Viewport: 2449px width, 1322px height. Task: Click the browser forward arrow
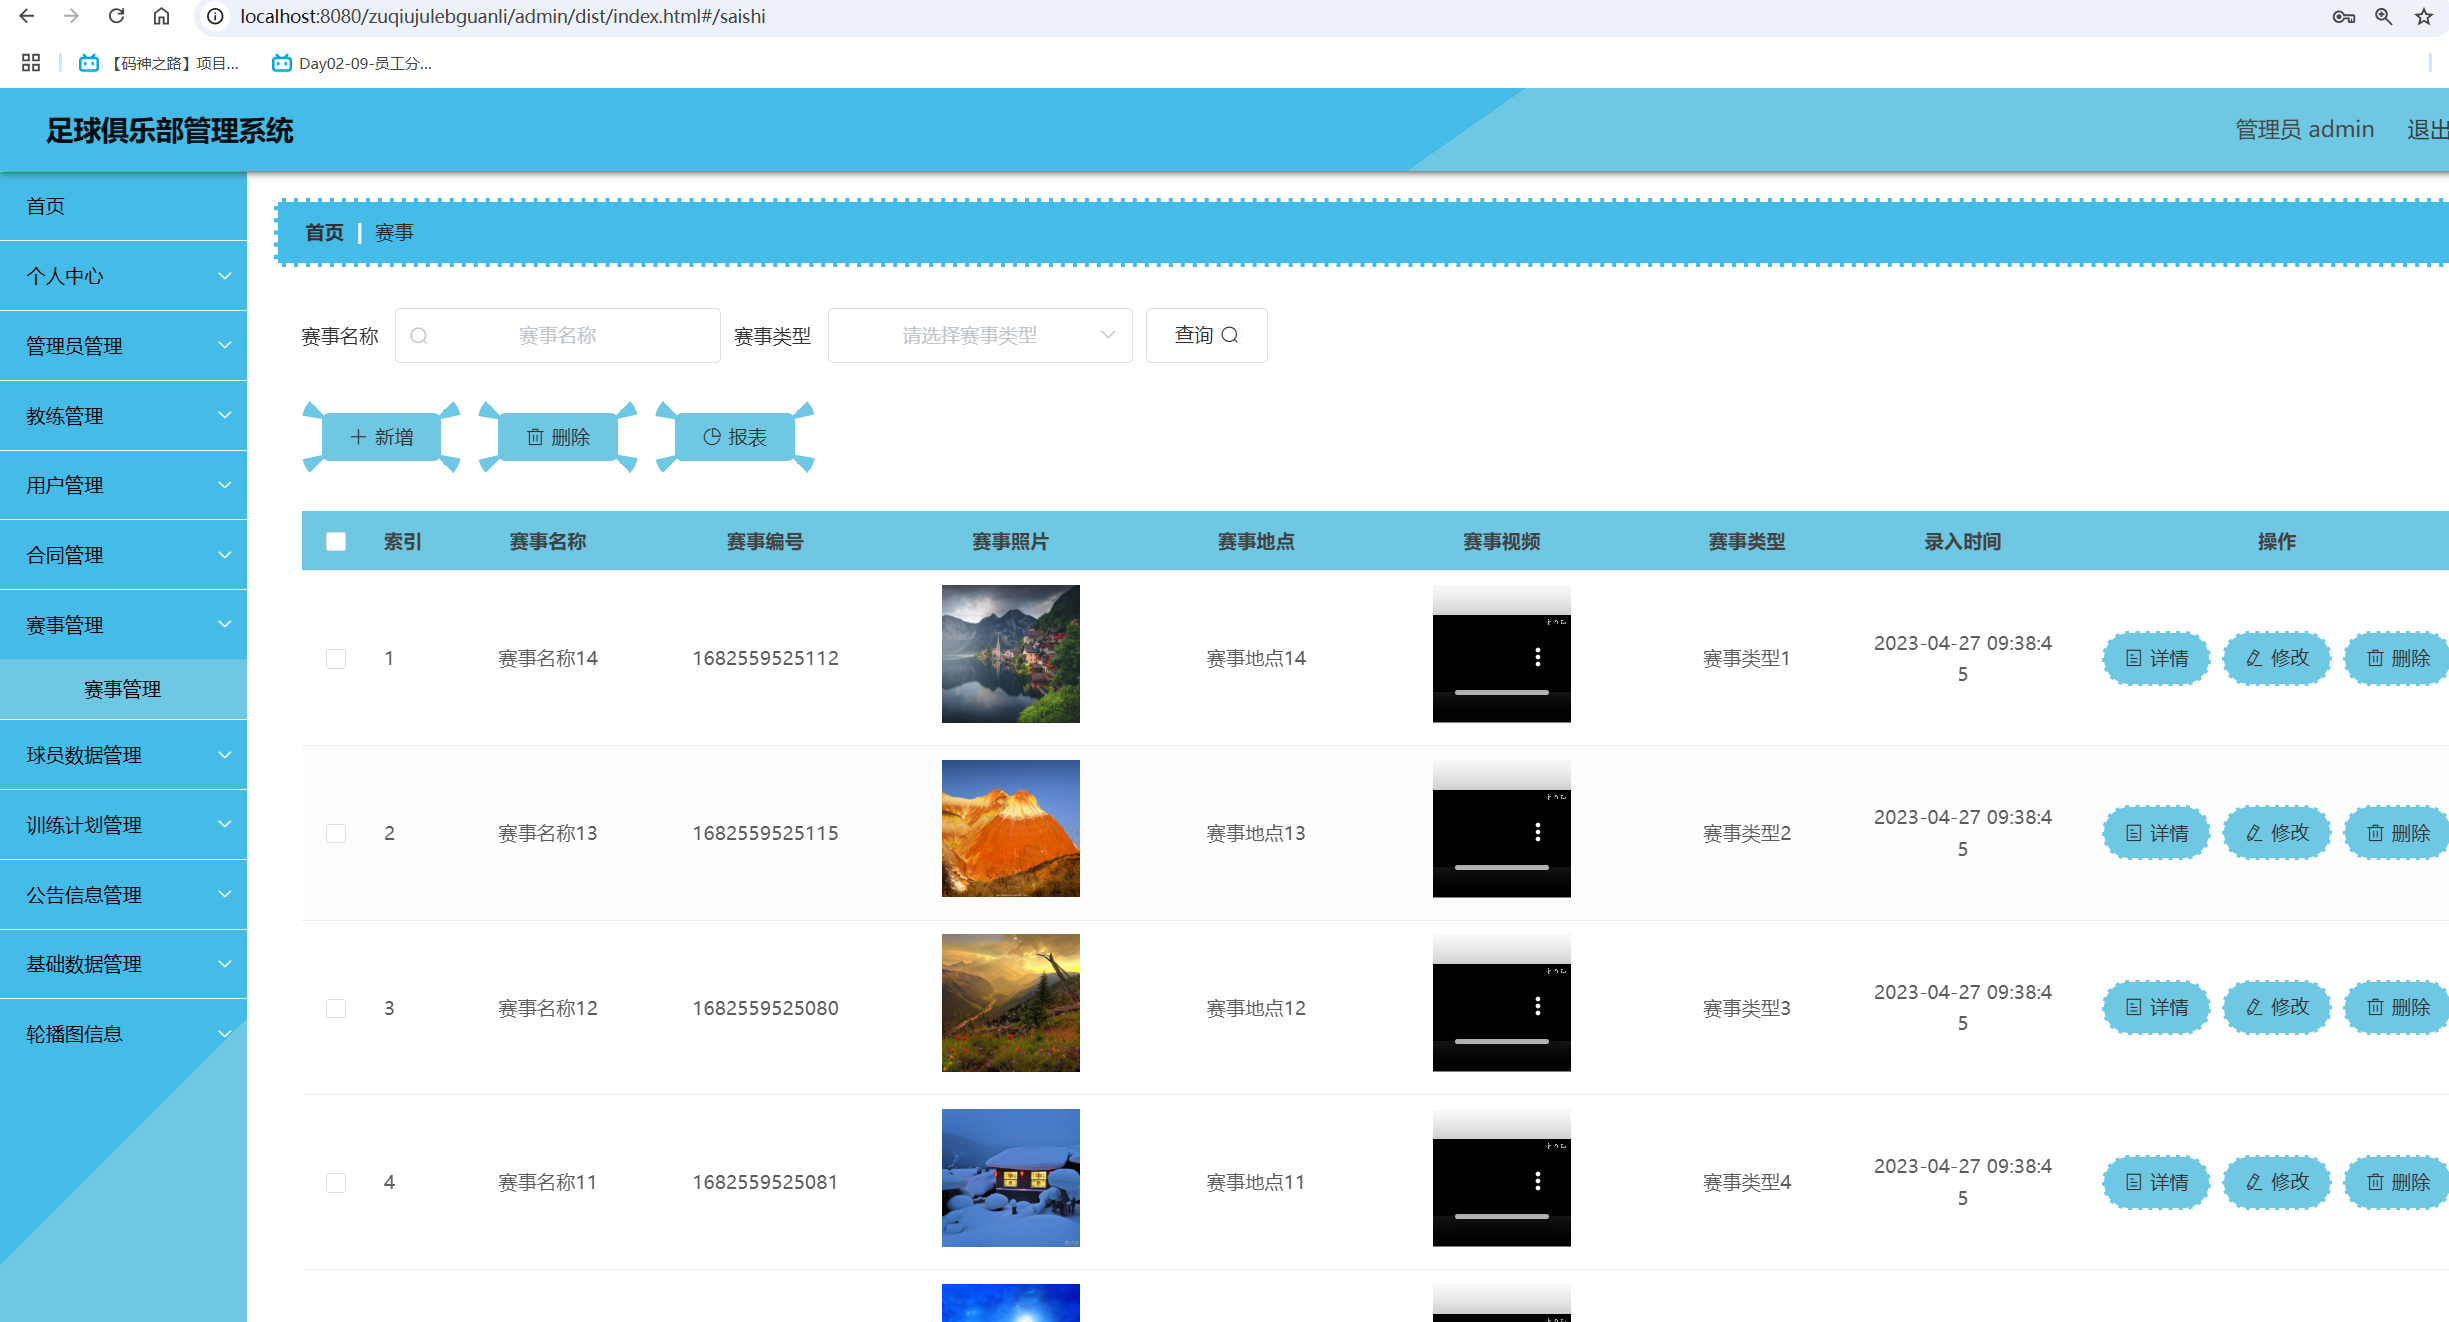[71, 16]
